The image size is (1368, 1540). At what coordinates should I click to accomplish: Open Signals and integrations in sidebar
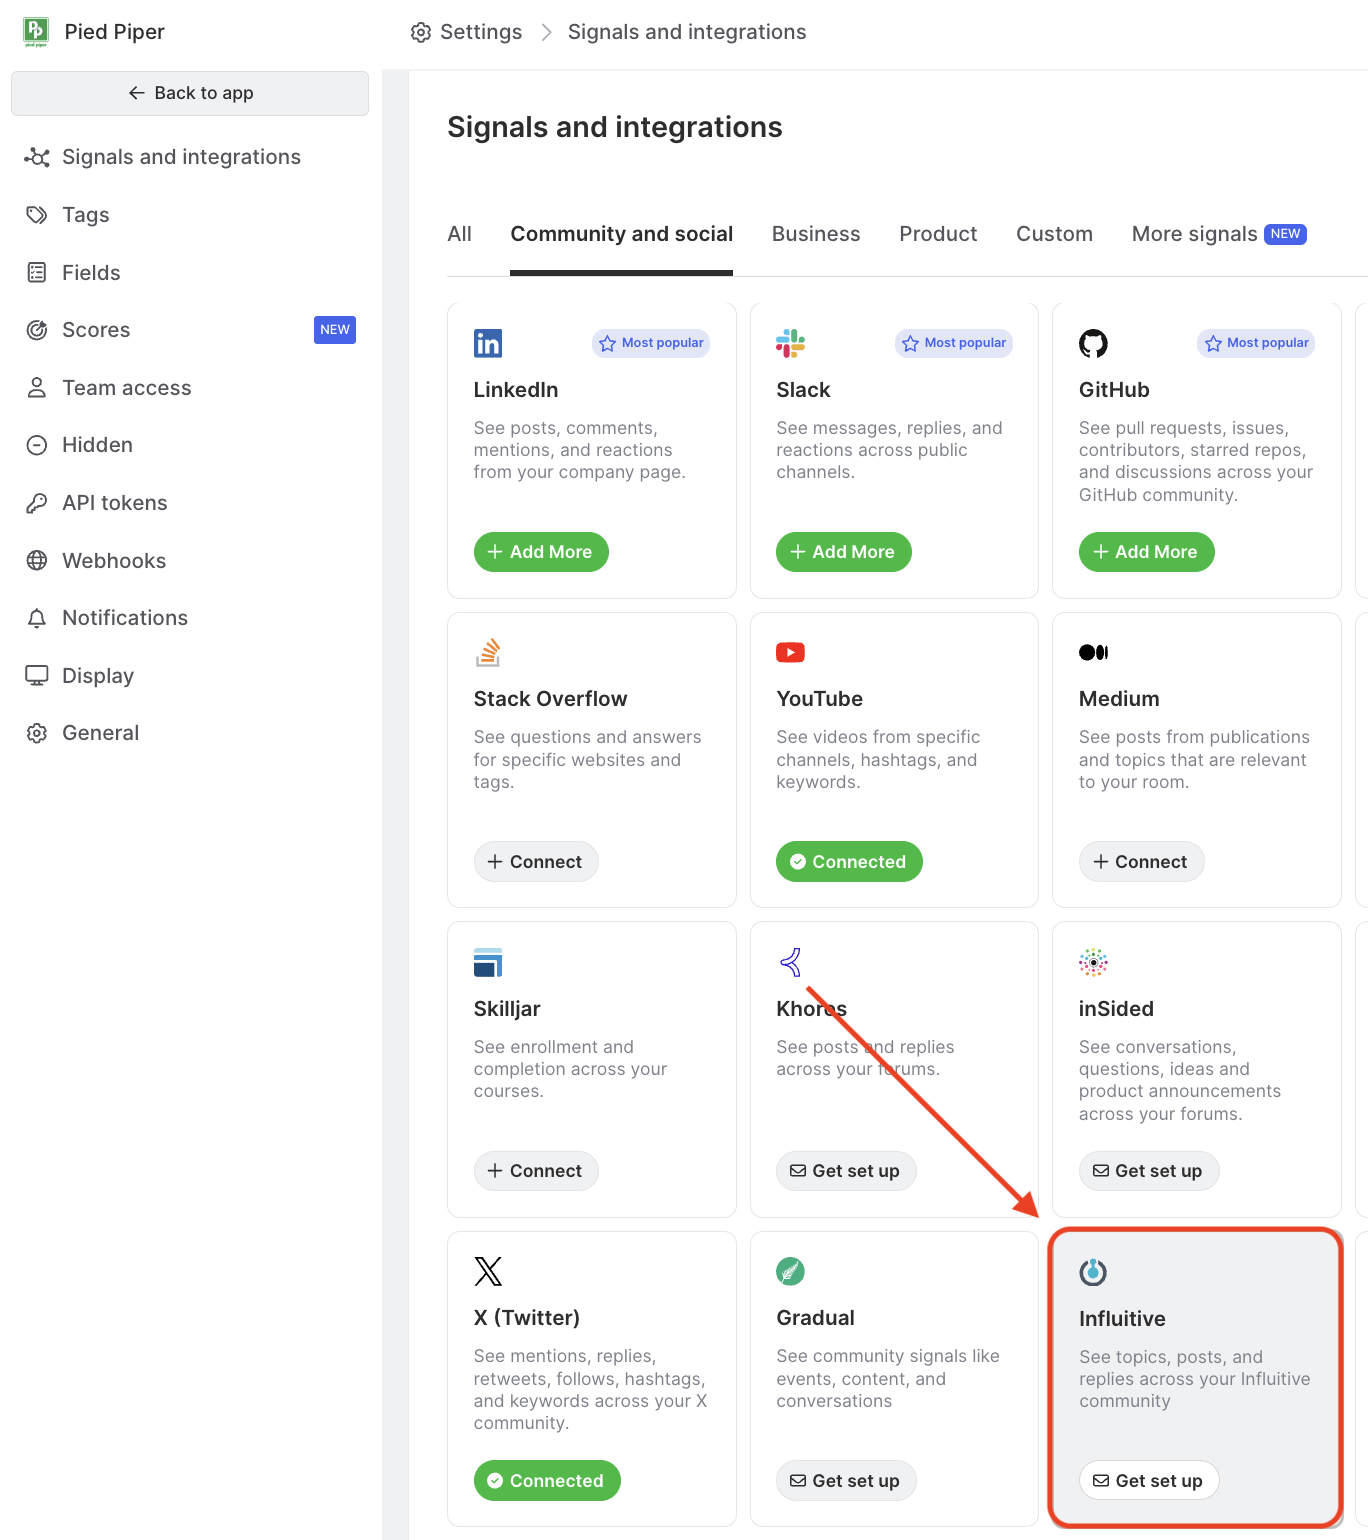tap(181, 157)
